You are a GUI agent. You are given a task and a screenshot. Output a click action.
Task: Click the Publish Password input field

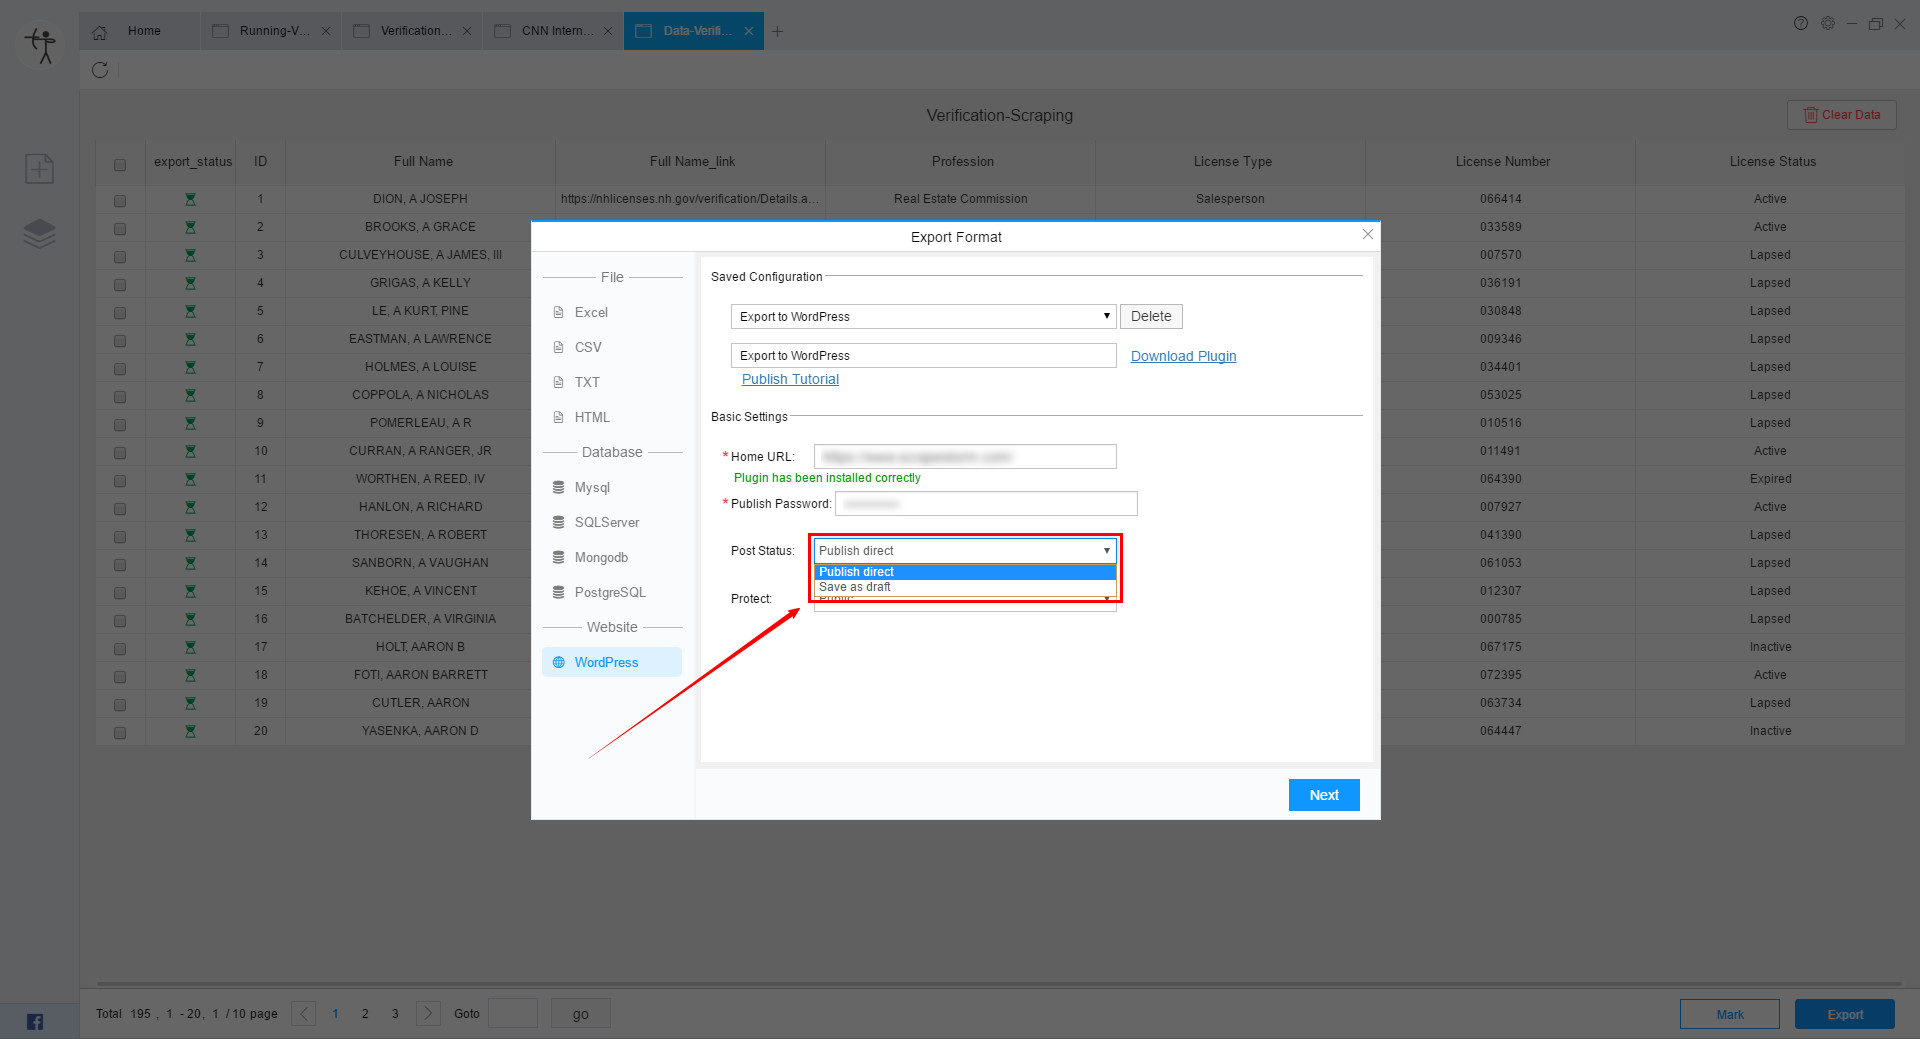pyautogui.click(x=986, y=503)
